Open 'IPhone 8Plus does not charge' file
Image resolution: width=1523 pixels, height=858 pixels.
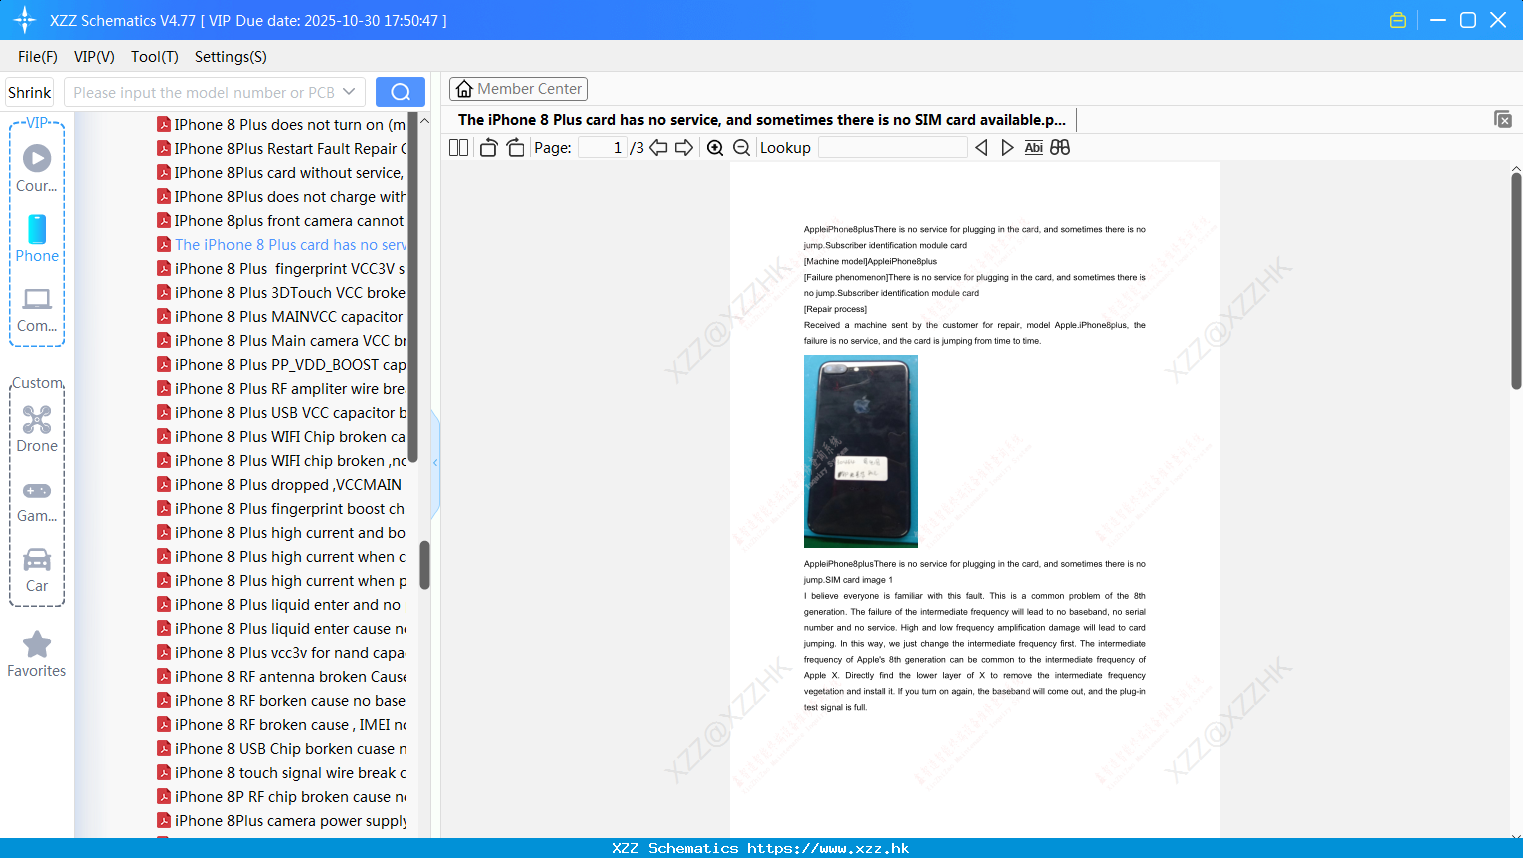(x=282, y=197)
